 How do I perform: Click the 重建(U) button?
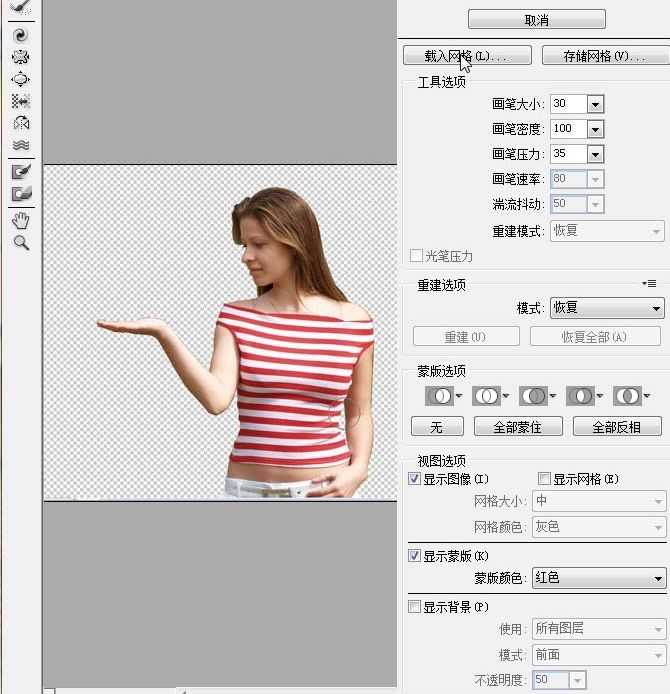pyautogui.click(x=466, y=337)
